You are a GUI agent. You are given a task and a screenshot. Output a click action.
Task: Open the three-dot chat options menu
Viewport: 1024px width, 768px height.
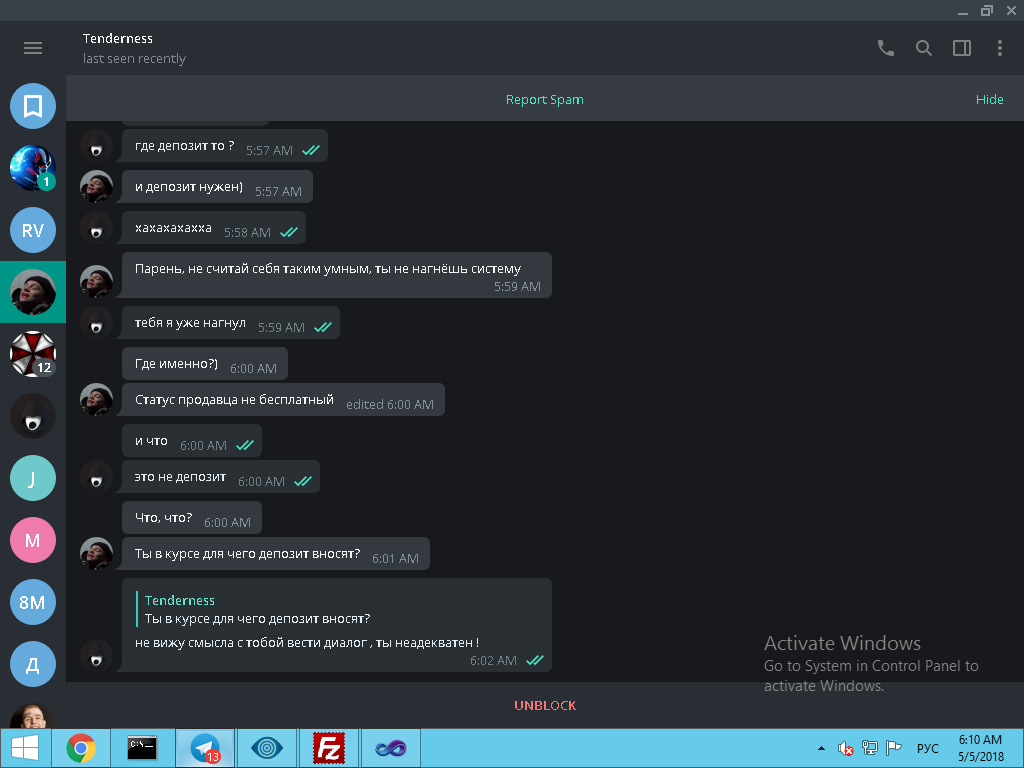coord(999,48)
